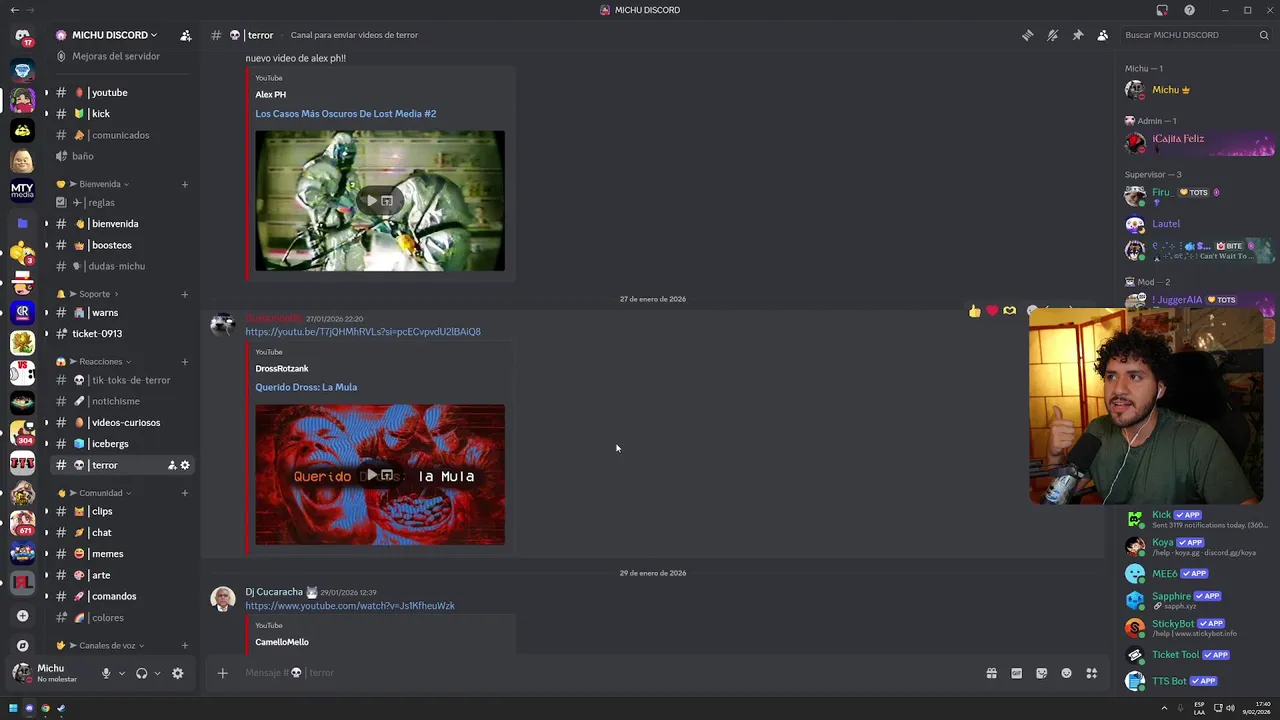This screenshot has height=720, width=1280.
Task: Open the comunicados channel
Action: [x=120, y=135]
